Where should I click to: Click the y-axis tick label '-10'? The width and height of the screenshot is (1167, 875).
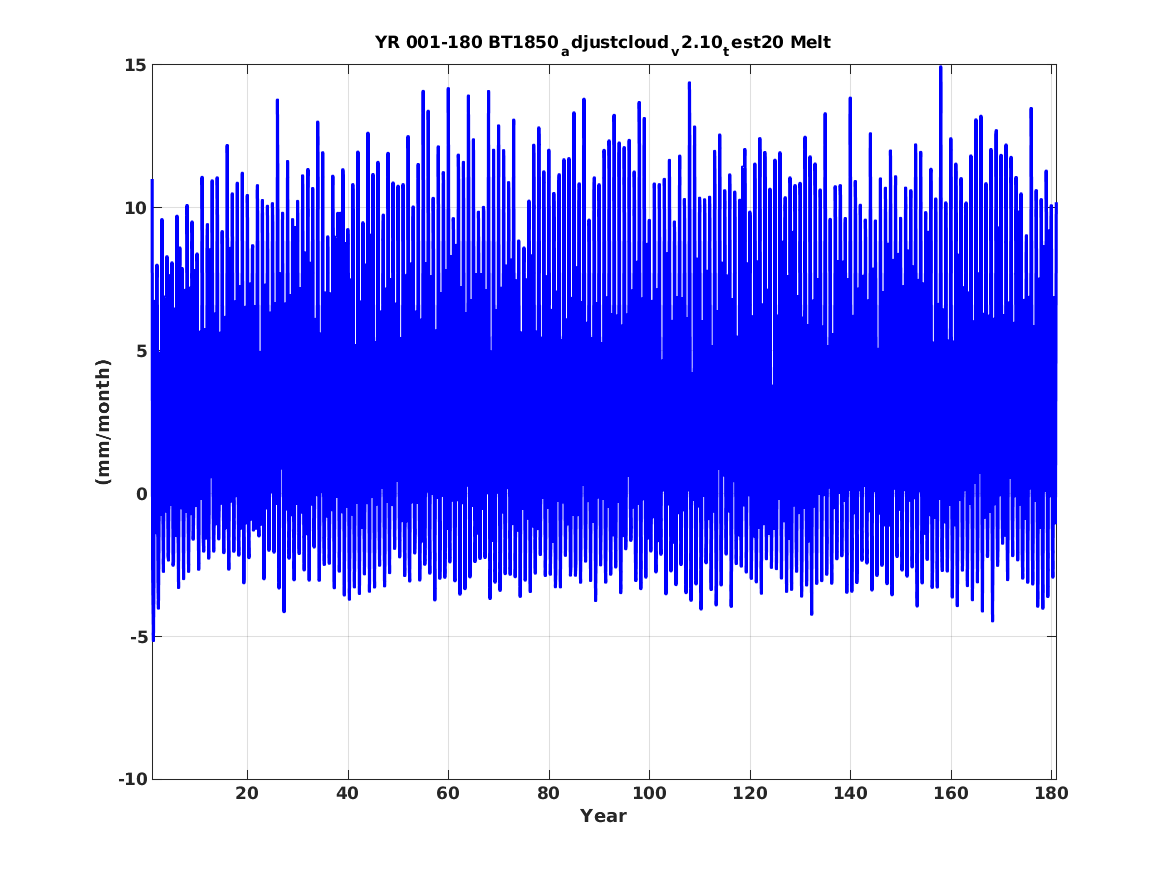[132, 779]
